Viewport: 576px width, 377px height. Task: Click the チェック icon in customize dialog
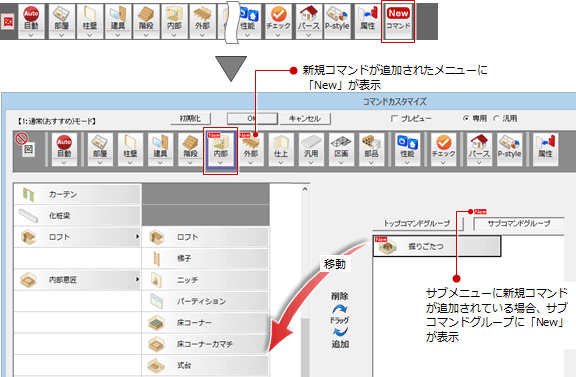point(443,150)
